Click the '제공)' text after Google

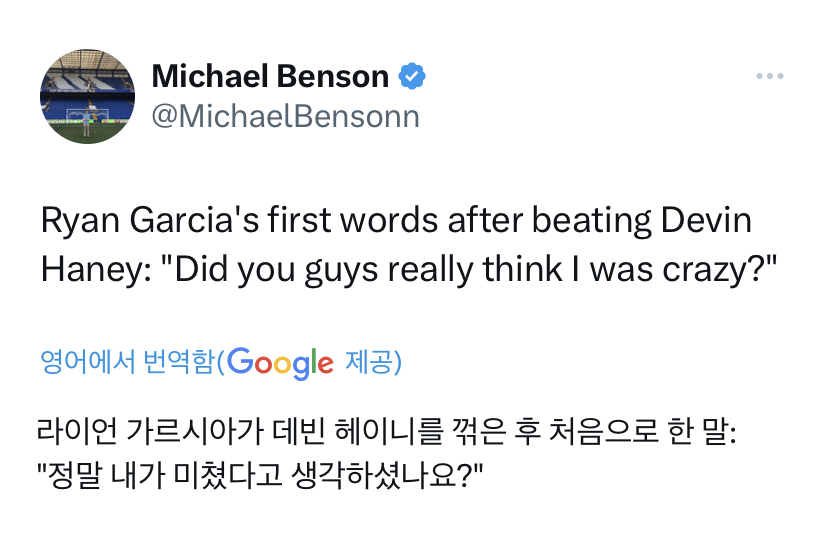(373, 362)
